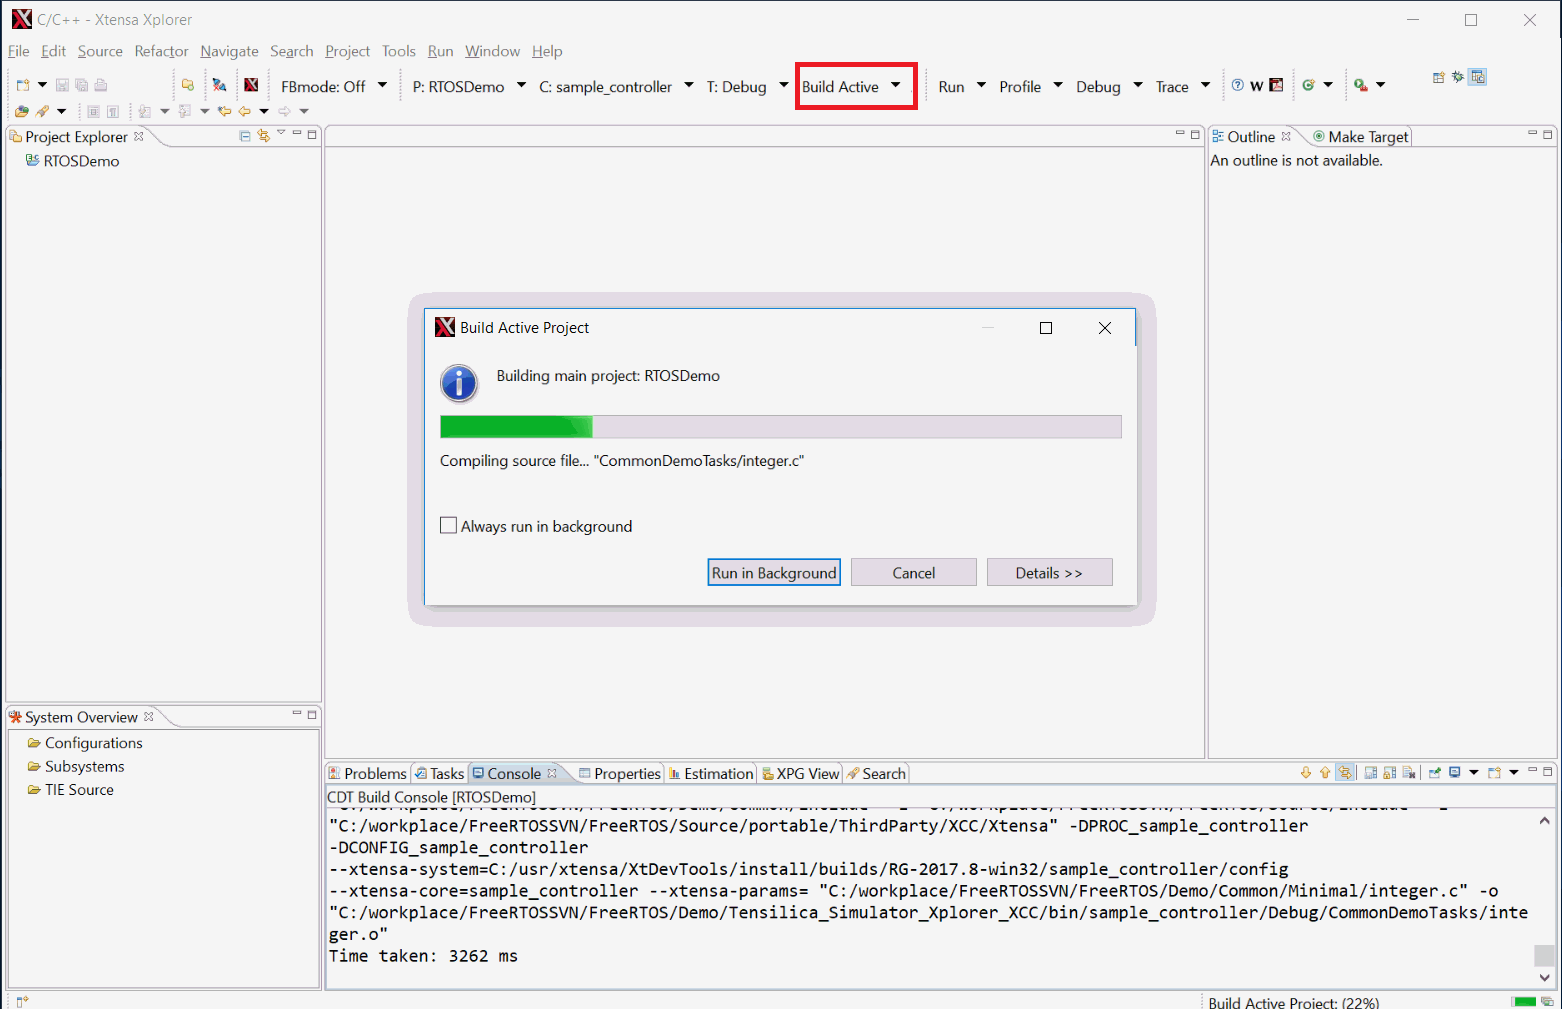
Task: Select RTOSDemo project in Project Explorer
Action: tap(72, 161)
